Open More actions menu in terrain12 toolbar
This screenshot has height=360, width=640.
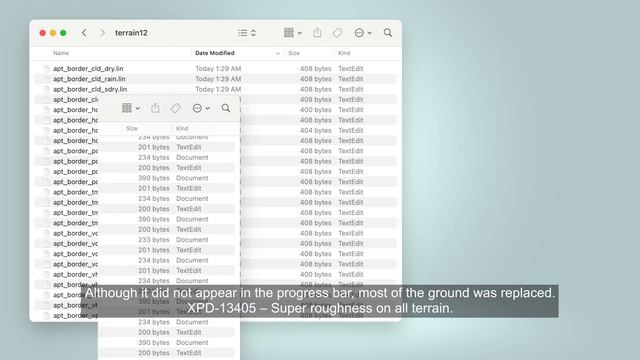coord(363,33)
